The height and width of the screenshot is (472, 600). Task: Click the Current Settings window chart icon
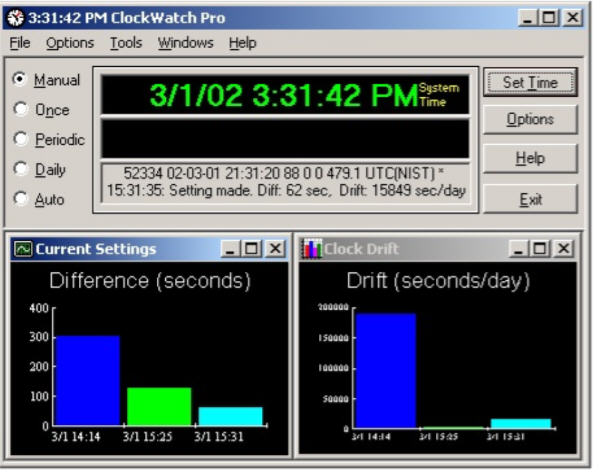(x=23, y=249)
